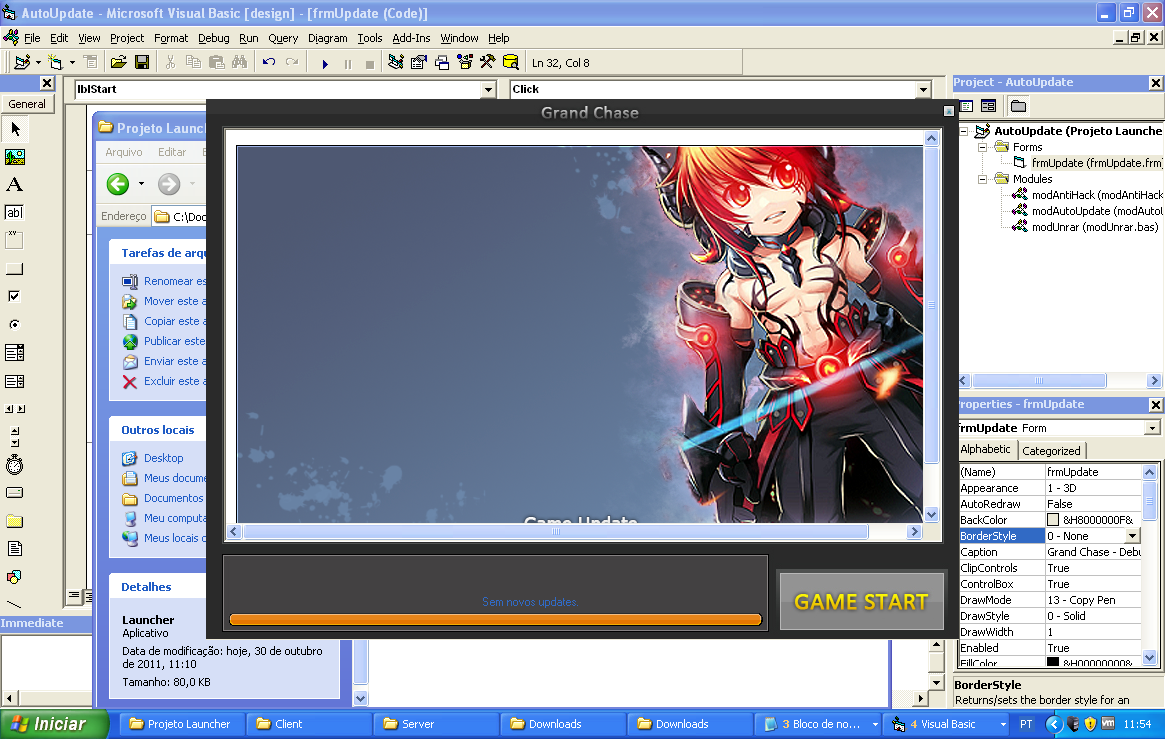1165x739 pixels.
Task: Show the Form Layout Window icon
Action: coord(442,62)
